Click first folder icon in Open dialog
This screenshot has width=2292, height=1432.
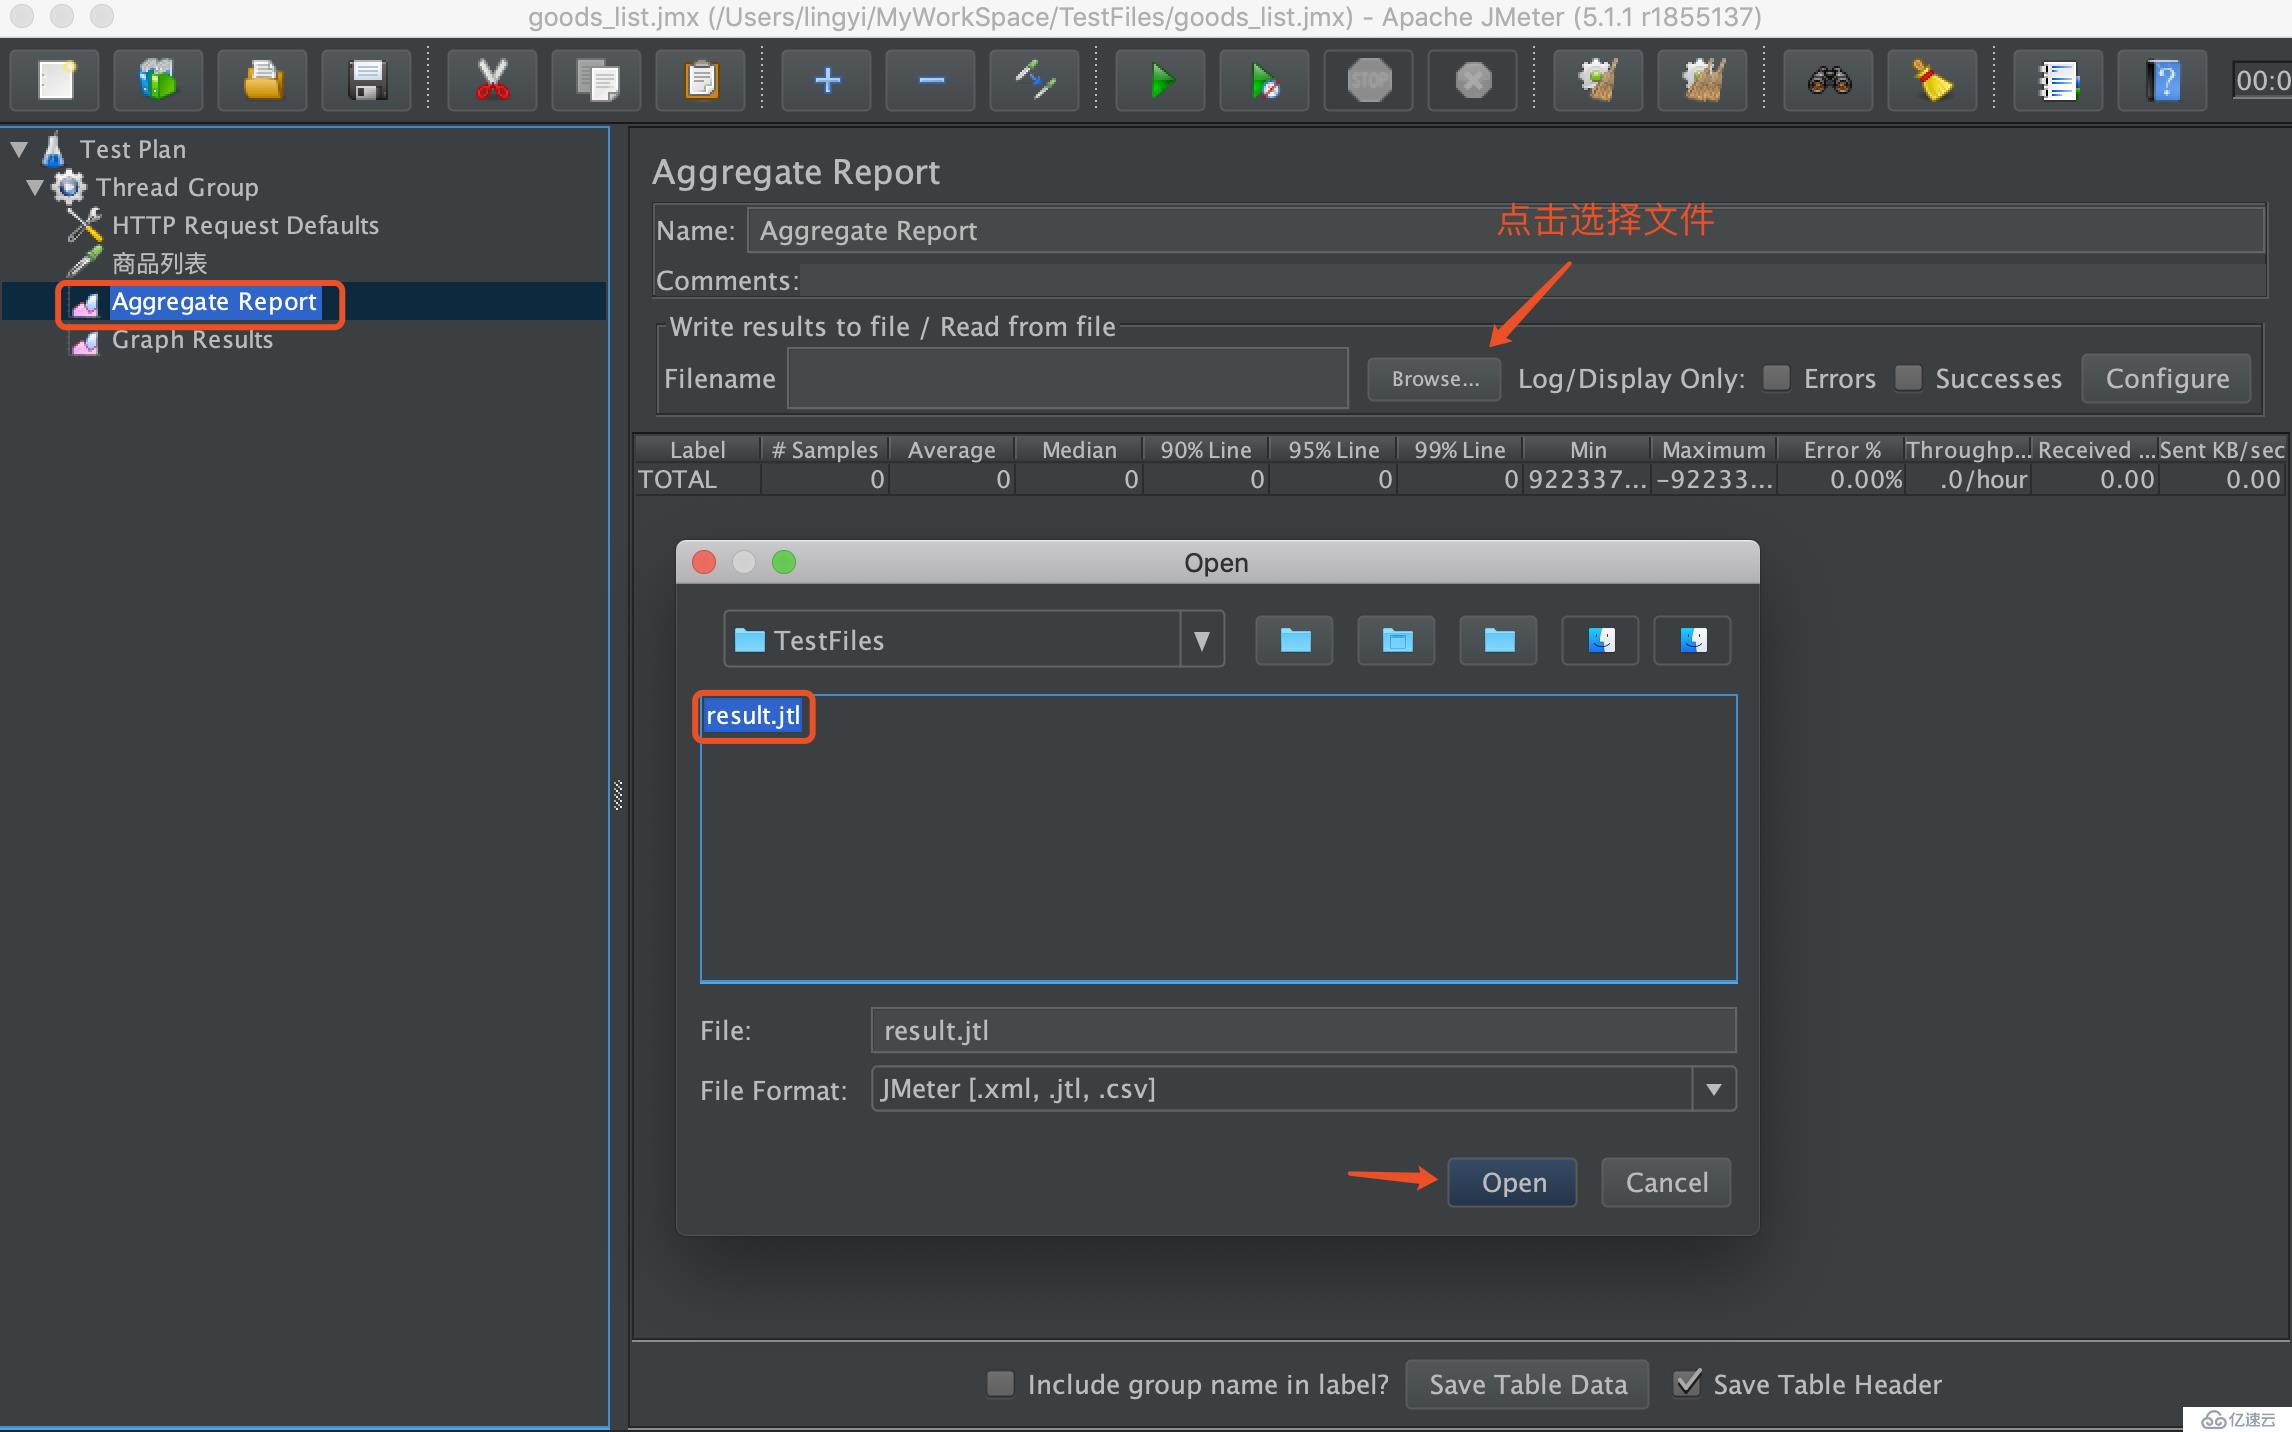click(x=1295, y=640)
